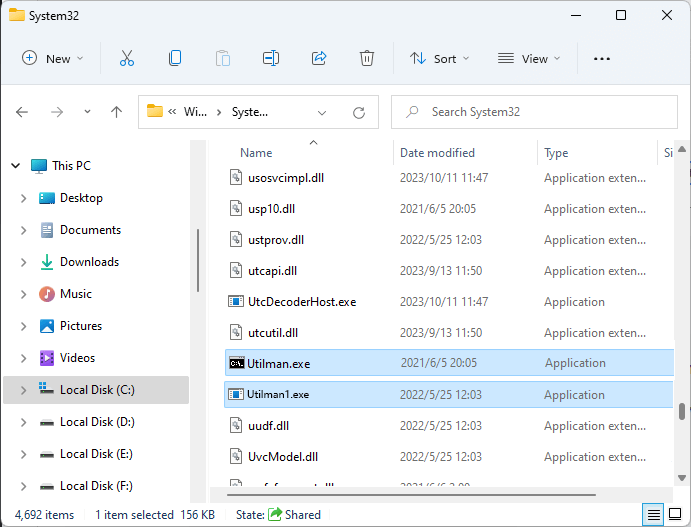
Task: Click the Utilman1.exe application icon
Action: [x=236, y=394]
